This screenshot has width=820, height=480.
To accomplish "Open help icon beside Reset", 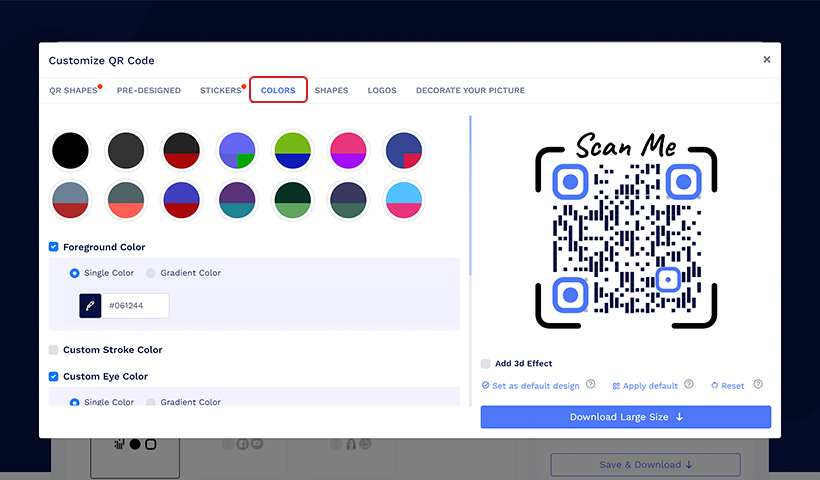I will pos(758,384).
